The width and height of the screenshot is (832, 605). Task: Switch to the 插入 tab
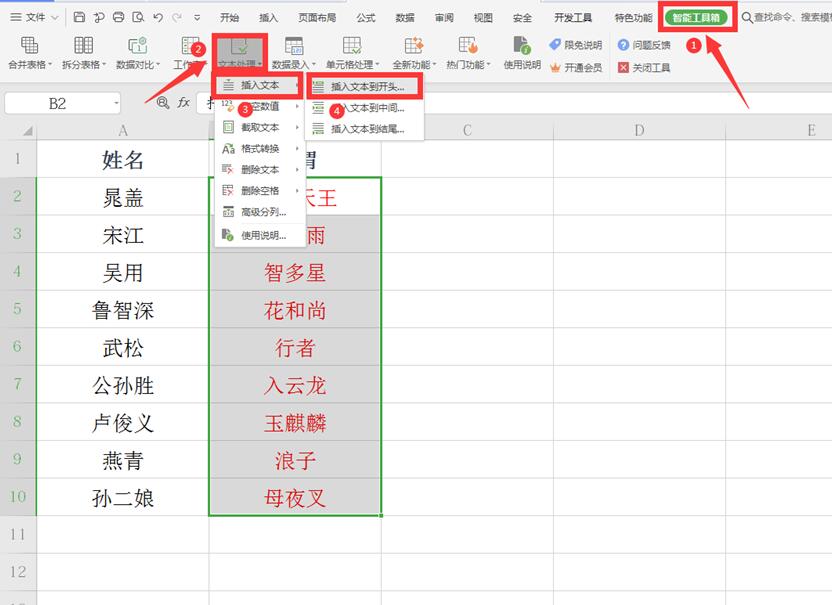(268, 18)
